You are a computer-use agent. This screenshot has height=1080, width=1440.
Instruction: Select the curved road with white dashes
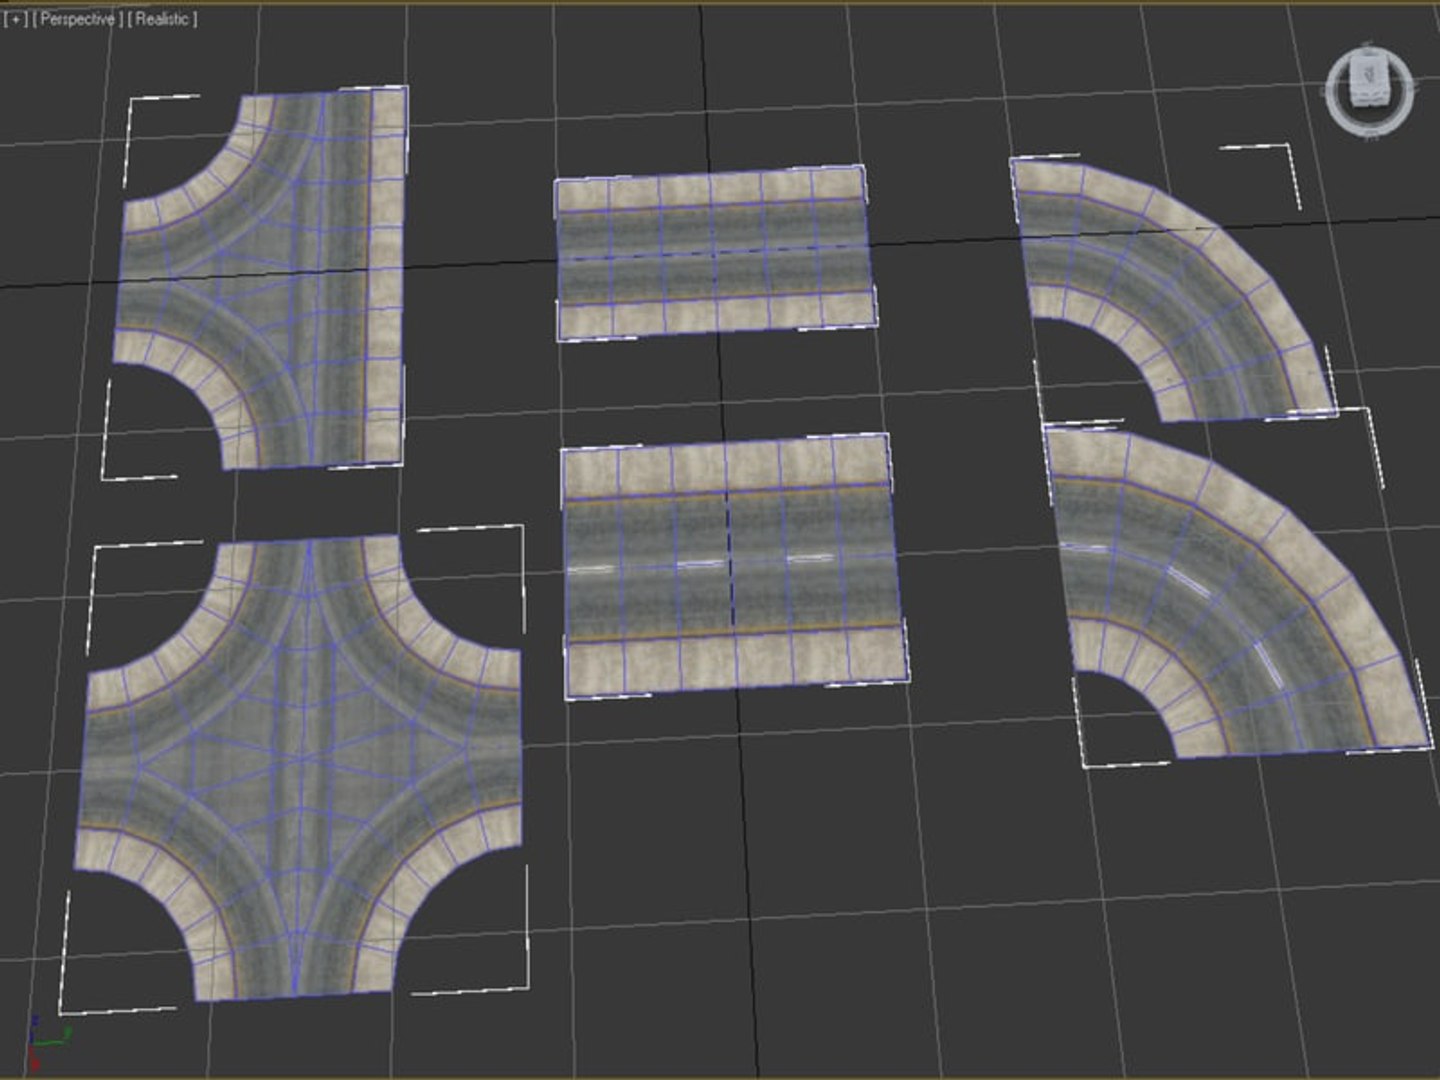pos(1236,592)
